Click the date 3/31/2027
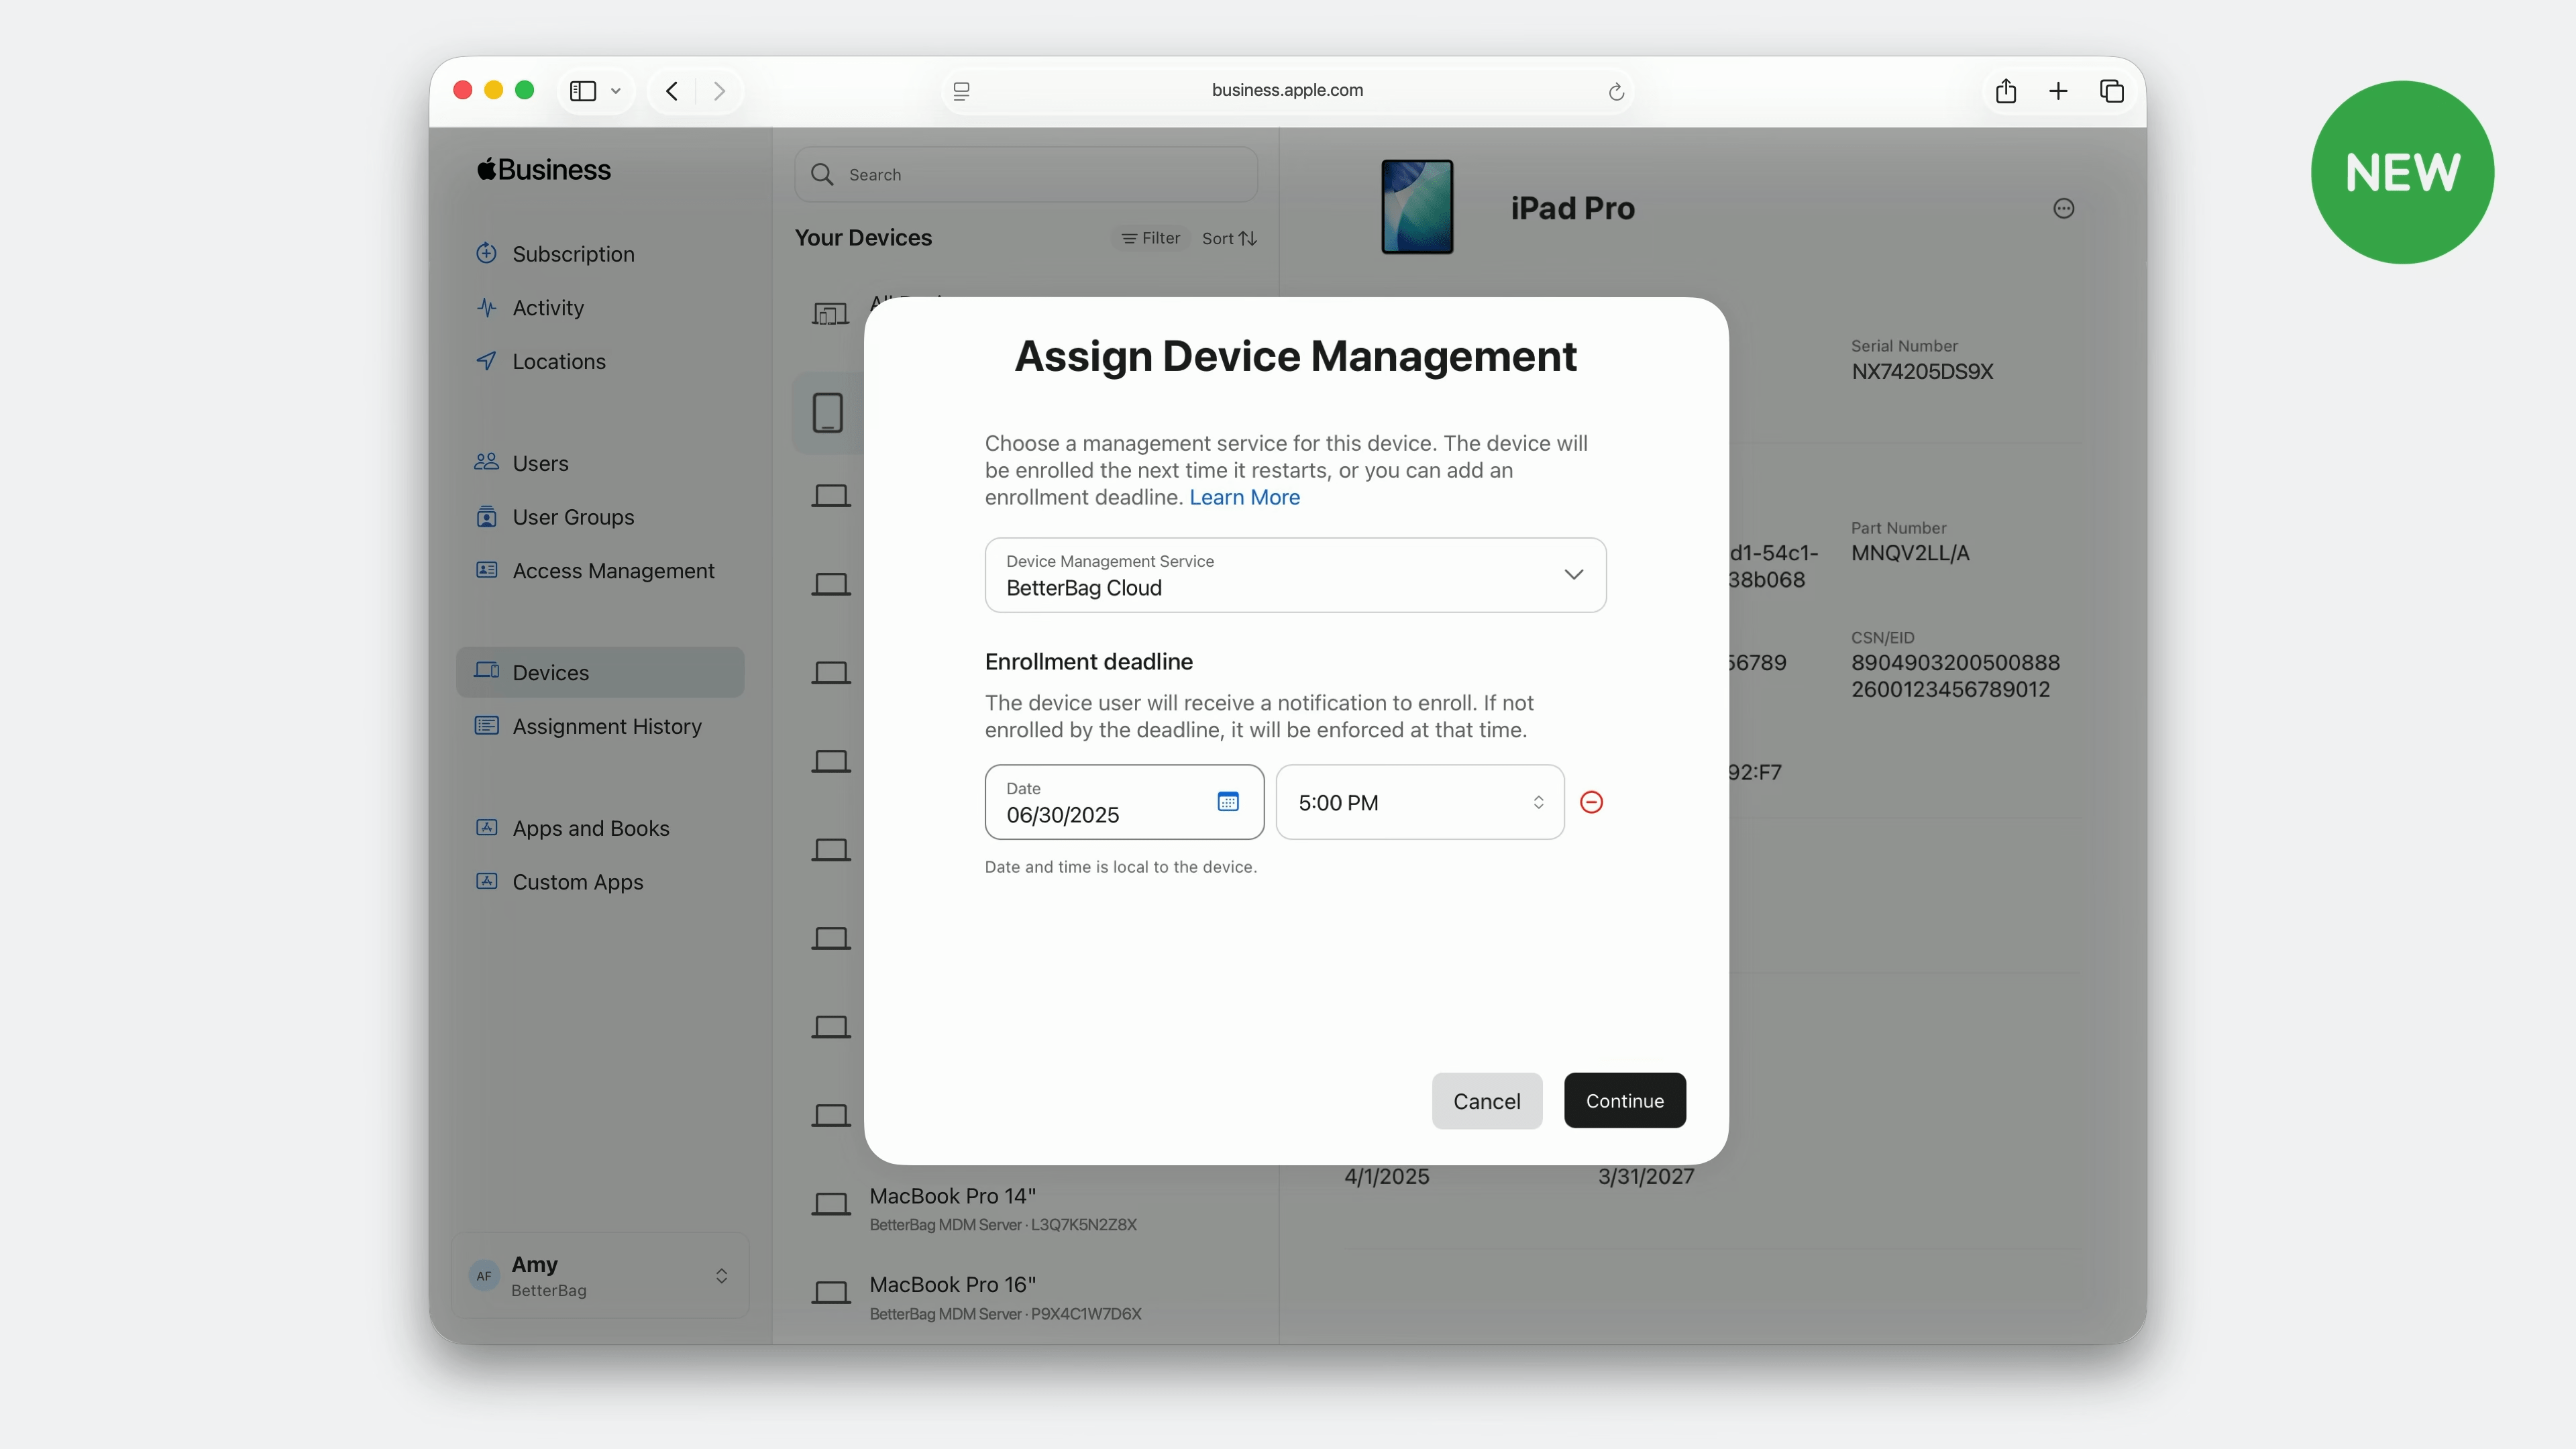 click(1646, 1177)
